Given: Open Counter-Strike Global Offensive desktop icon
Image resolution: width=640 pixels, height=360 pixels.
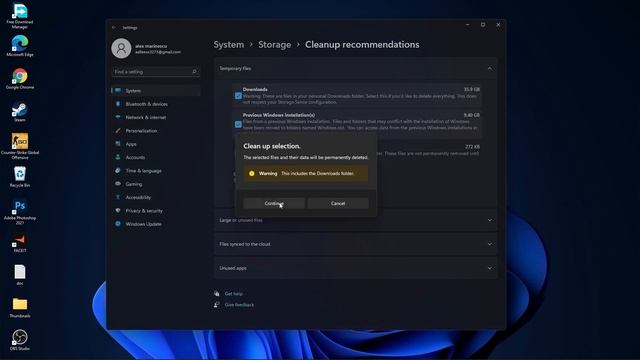Looking at the screenshot, I should 20,146.
